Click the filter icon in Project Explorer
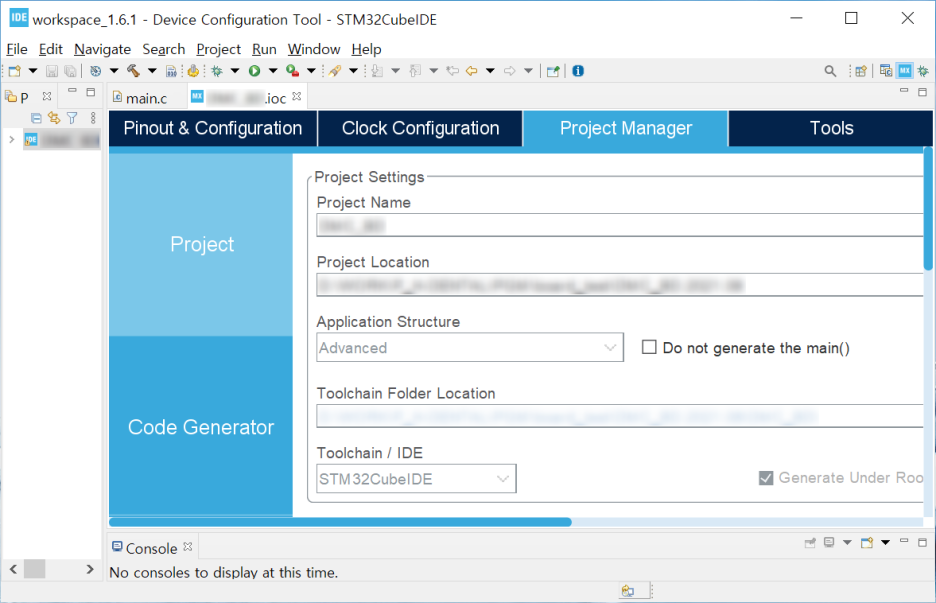 (72, 118)
